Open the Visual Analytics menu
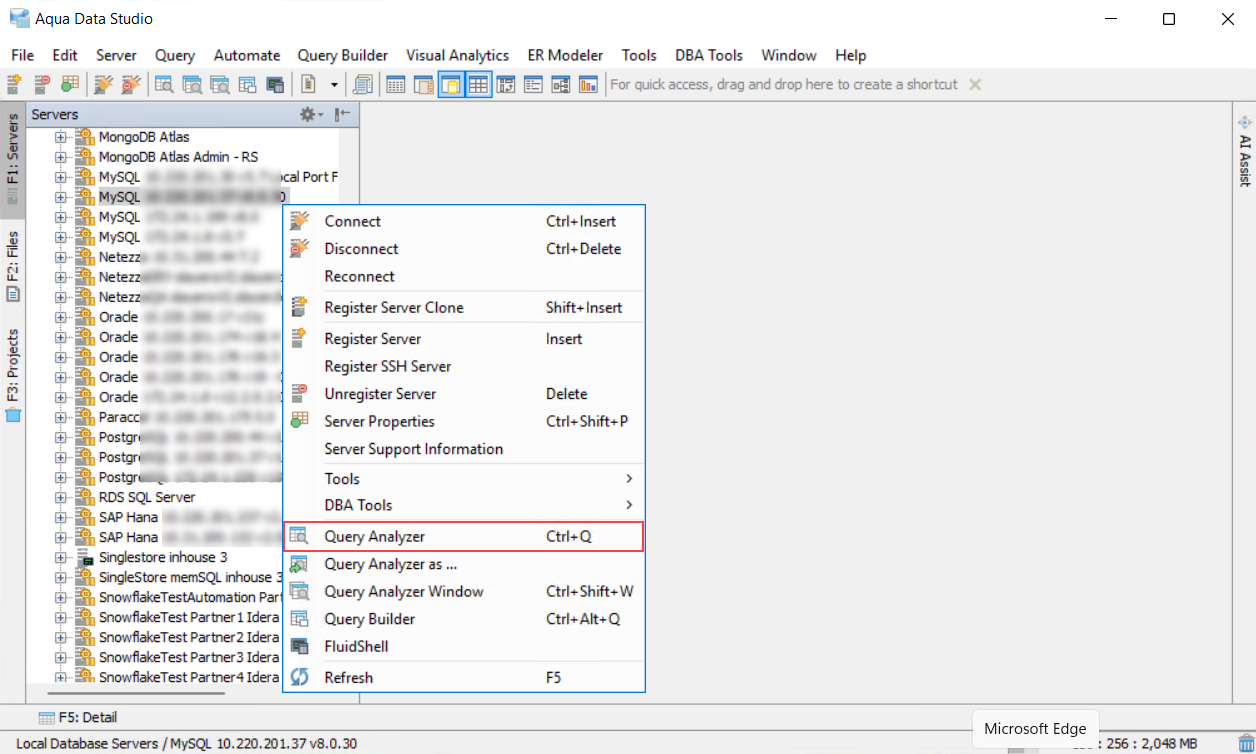Screen dimensions: 1256x754 457,55
